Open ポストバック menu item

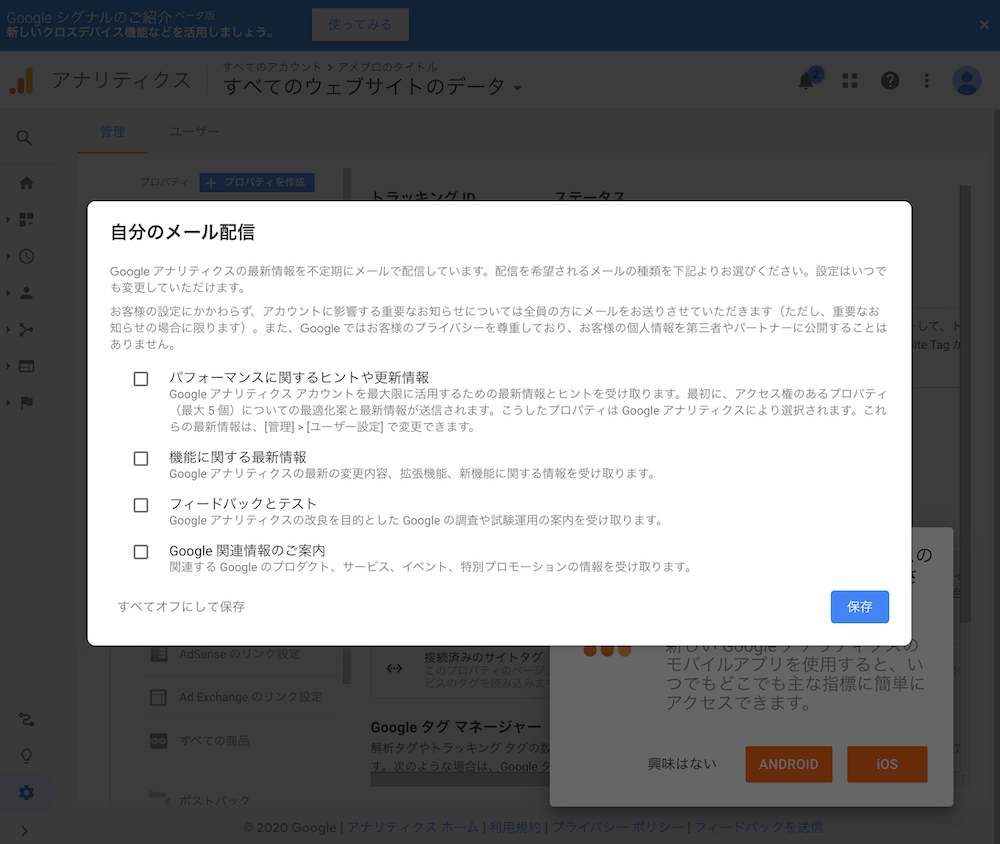(x=214, y=800)
